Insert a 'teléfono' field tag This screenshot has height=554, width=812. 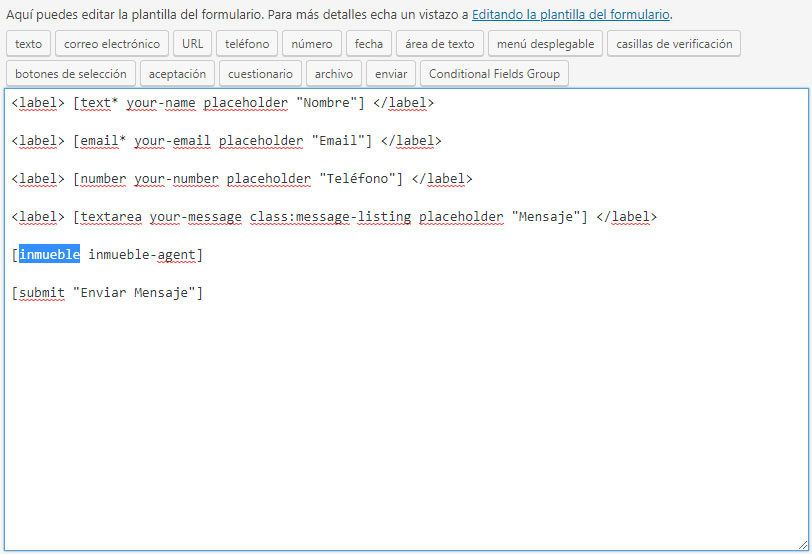[246, 44]
